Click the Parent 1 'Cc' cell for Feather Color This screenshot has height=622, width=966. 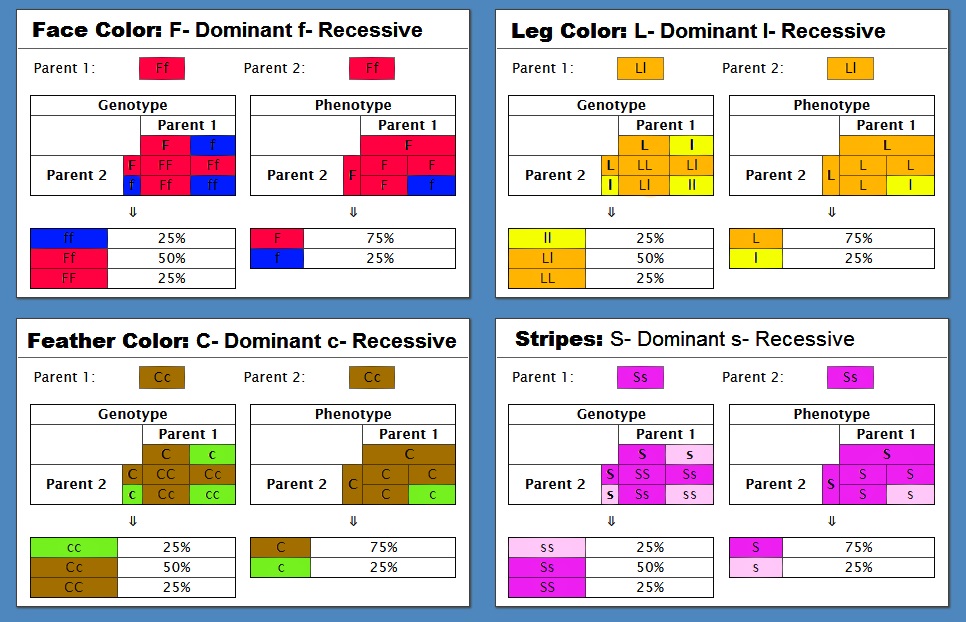161,377
